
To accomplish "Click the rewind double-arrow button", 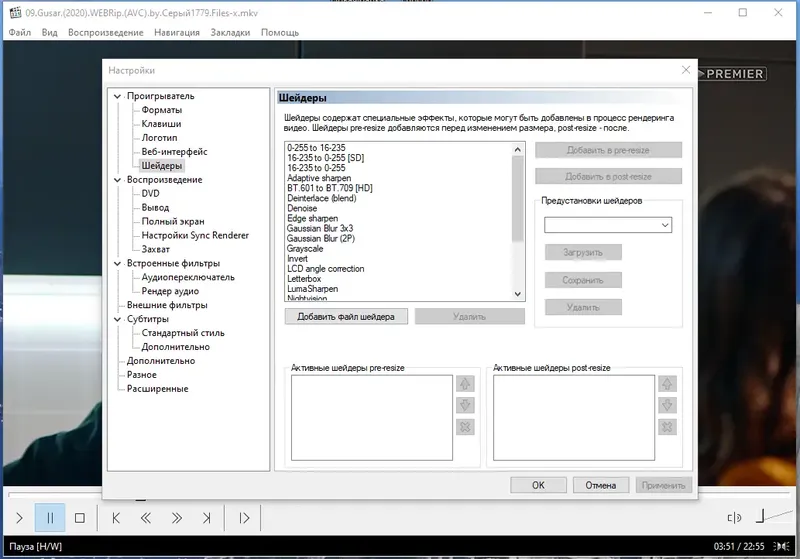I will pyautogui.click(x=146, y=518).
